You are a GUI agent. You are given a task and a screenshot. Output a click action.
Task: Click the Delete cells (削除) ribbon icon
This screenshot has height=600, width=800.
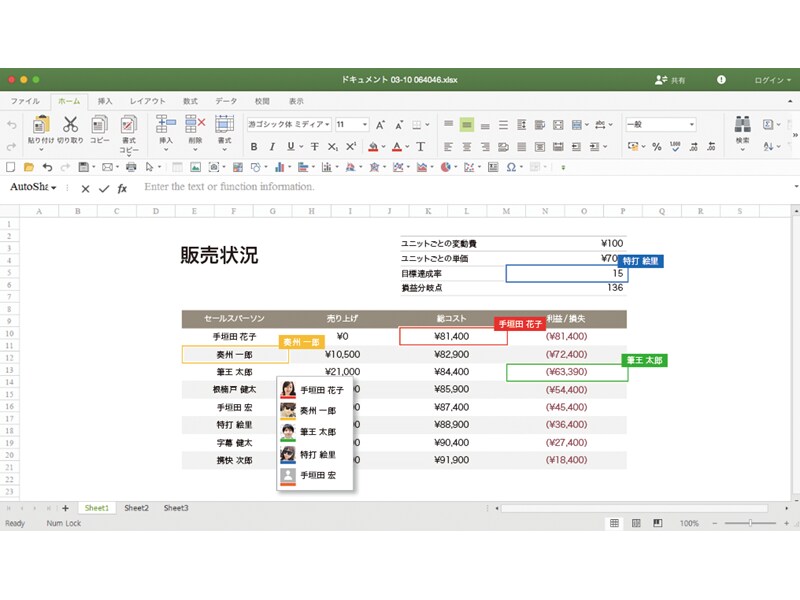point(195,124)
